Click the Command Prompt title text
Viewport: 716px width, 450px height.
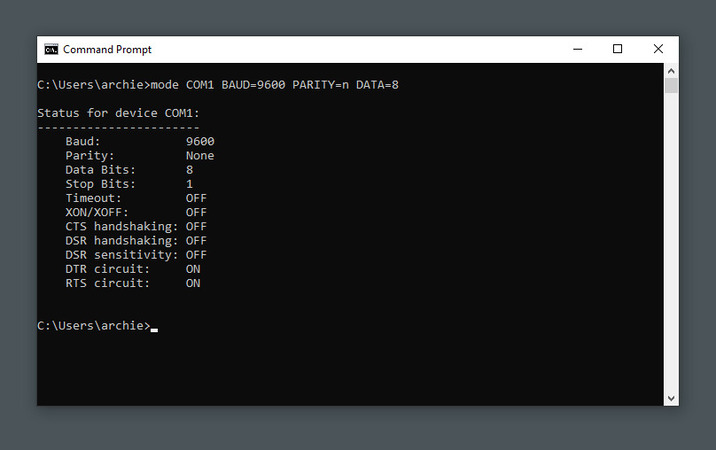107,49
